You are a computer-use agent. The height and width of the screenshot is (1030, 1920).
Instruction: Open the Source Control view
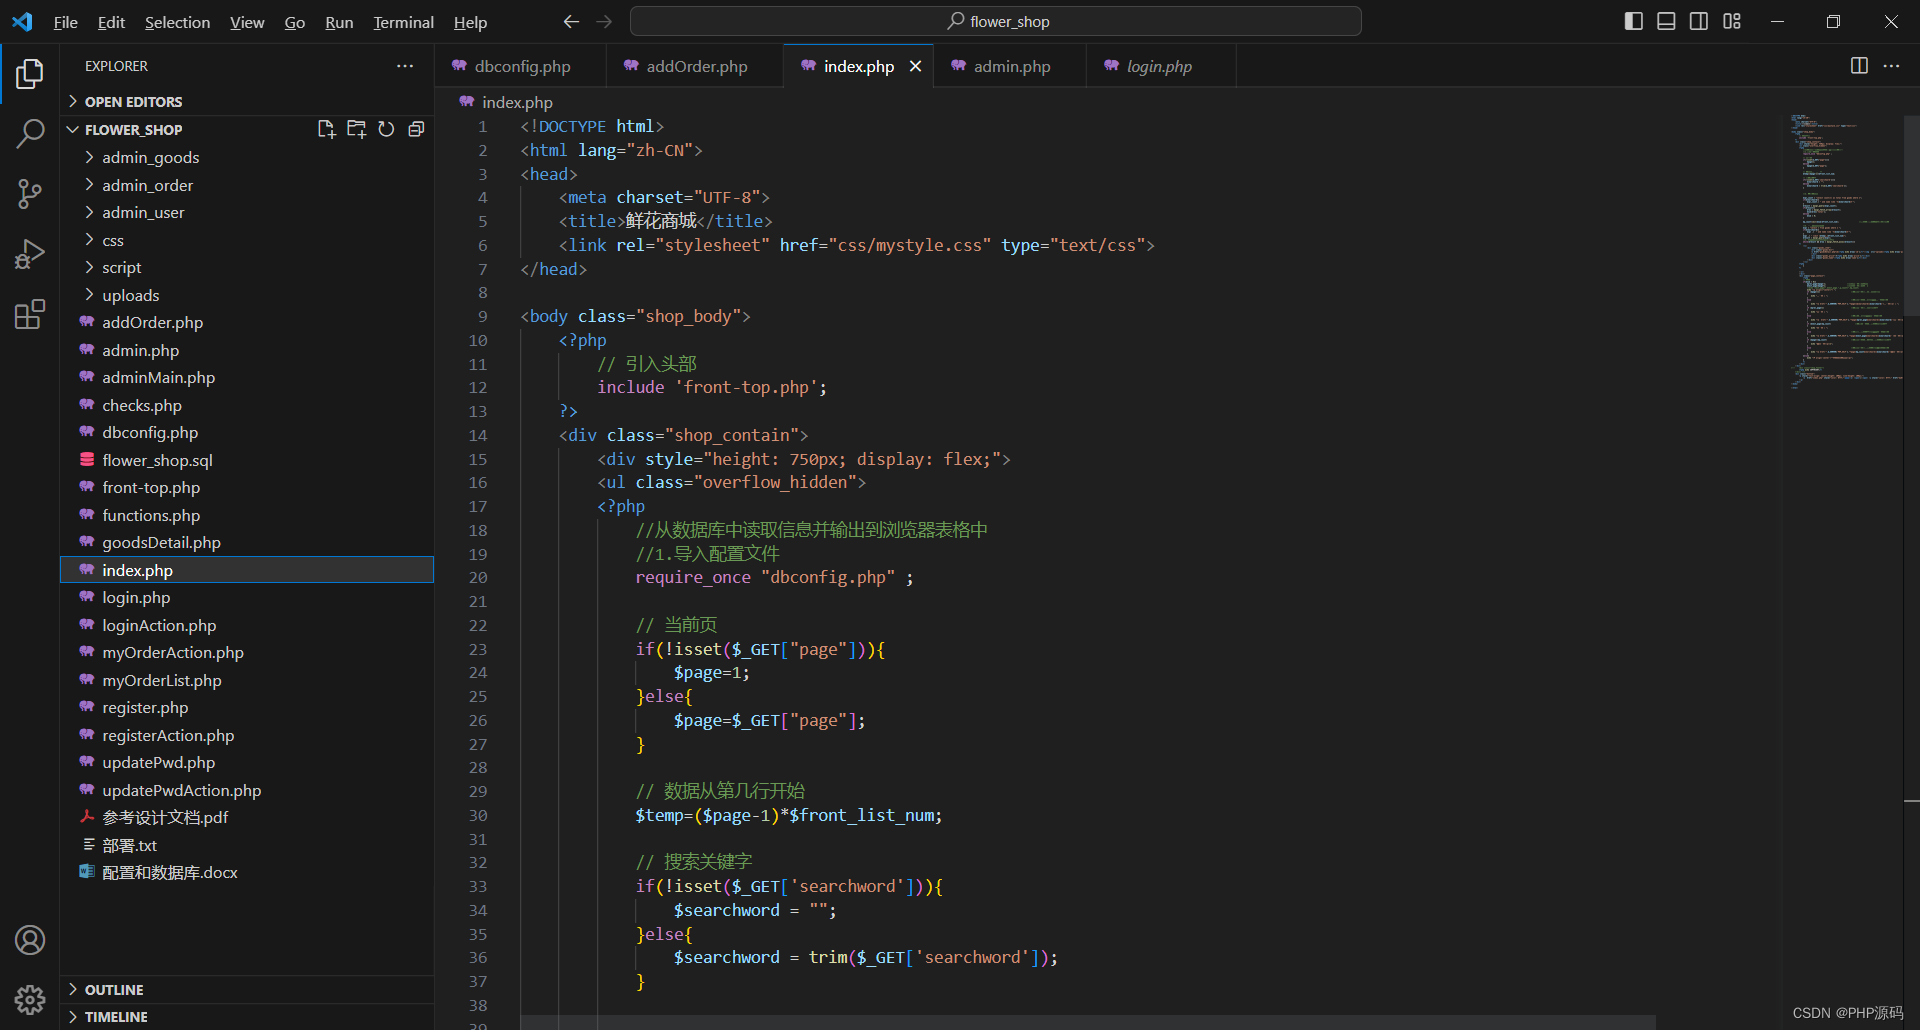point(30,194)
